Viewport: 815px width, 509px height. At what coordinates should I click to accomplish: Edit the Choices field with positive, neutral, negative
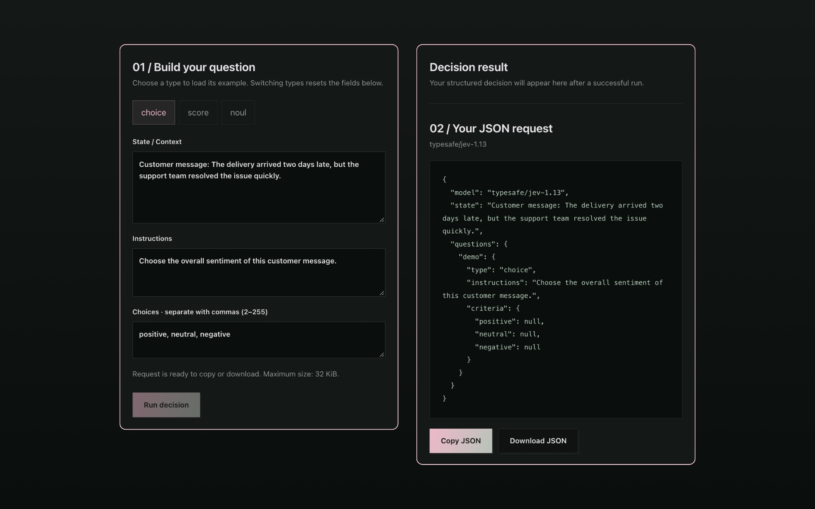click(x=259, y=340)
